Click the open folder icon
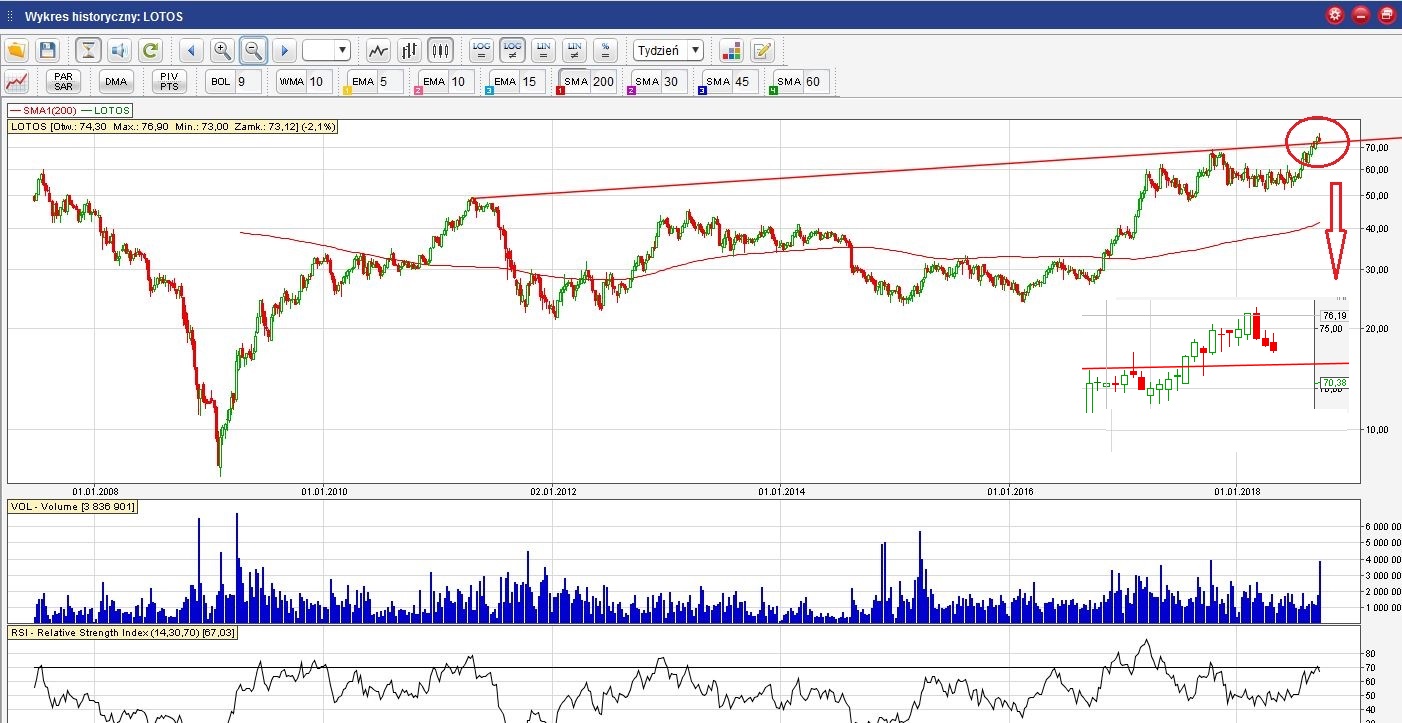This screenshot has height=723, width=1402. pyautogui.click(x=17, y=50)
